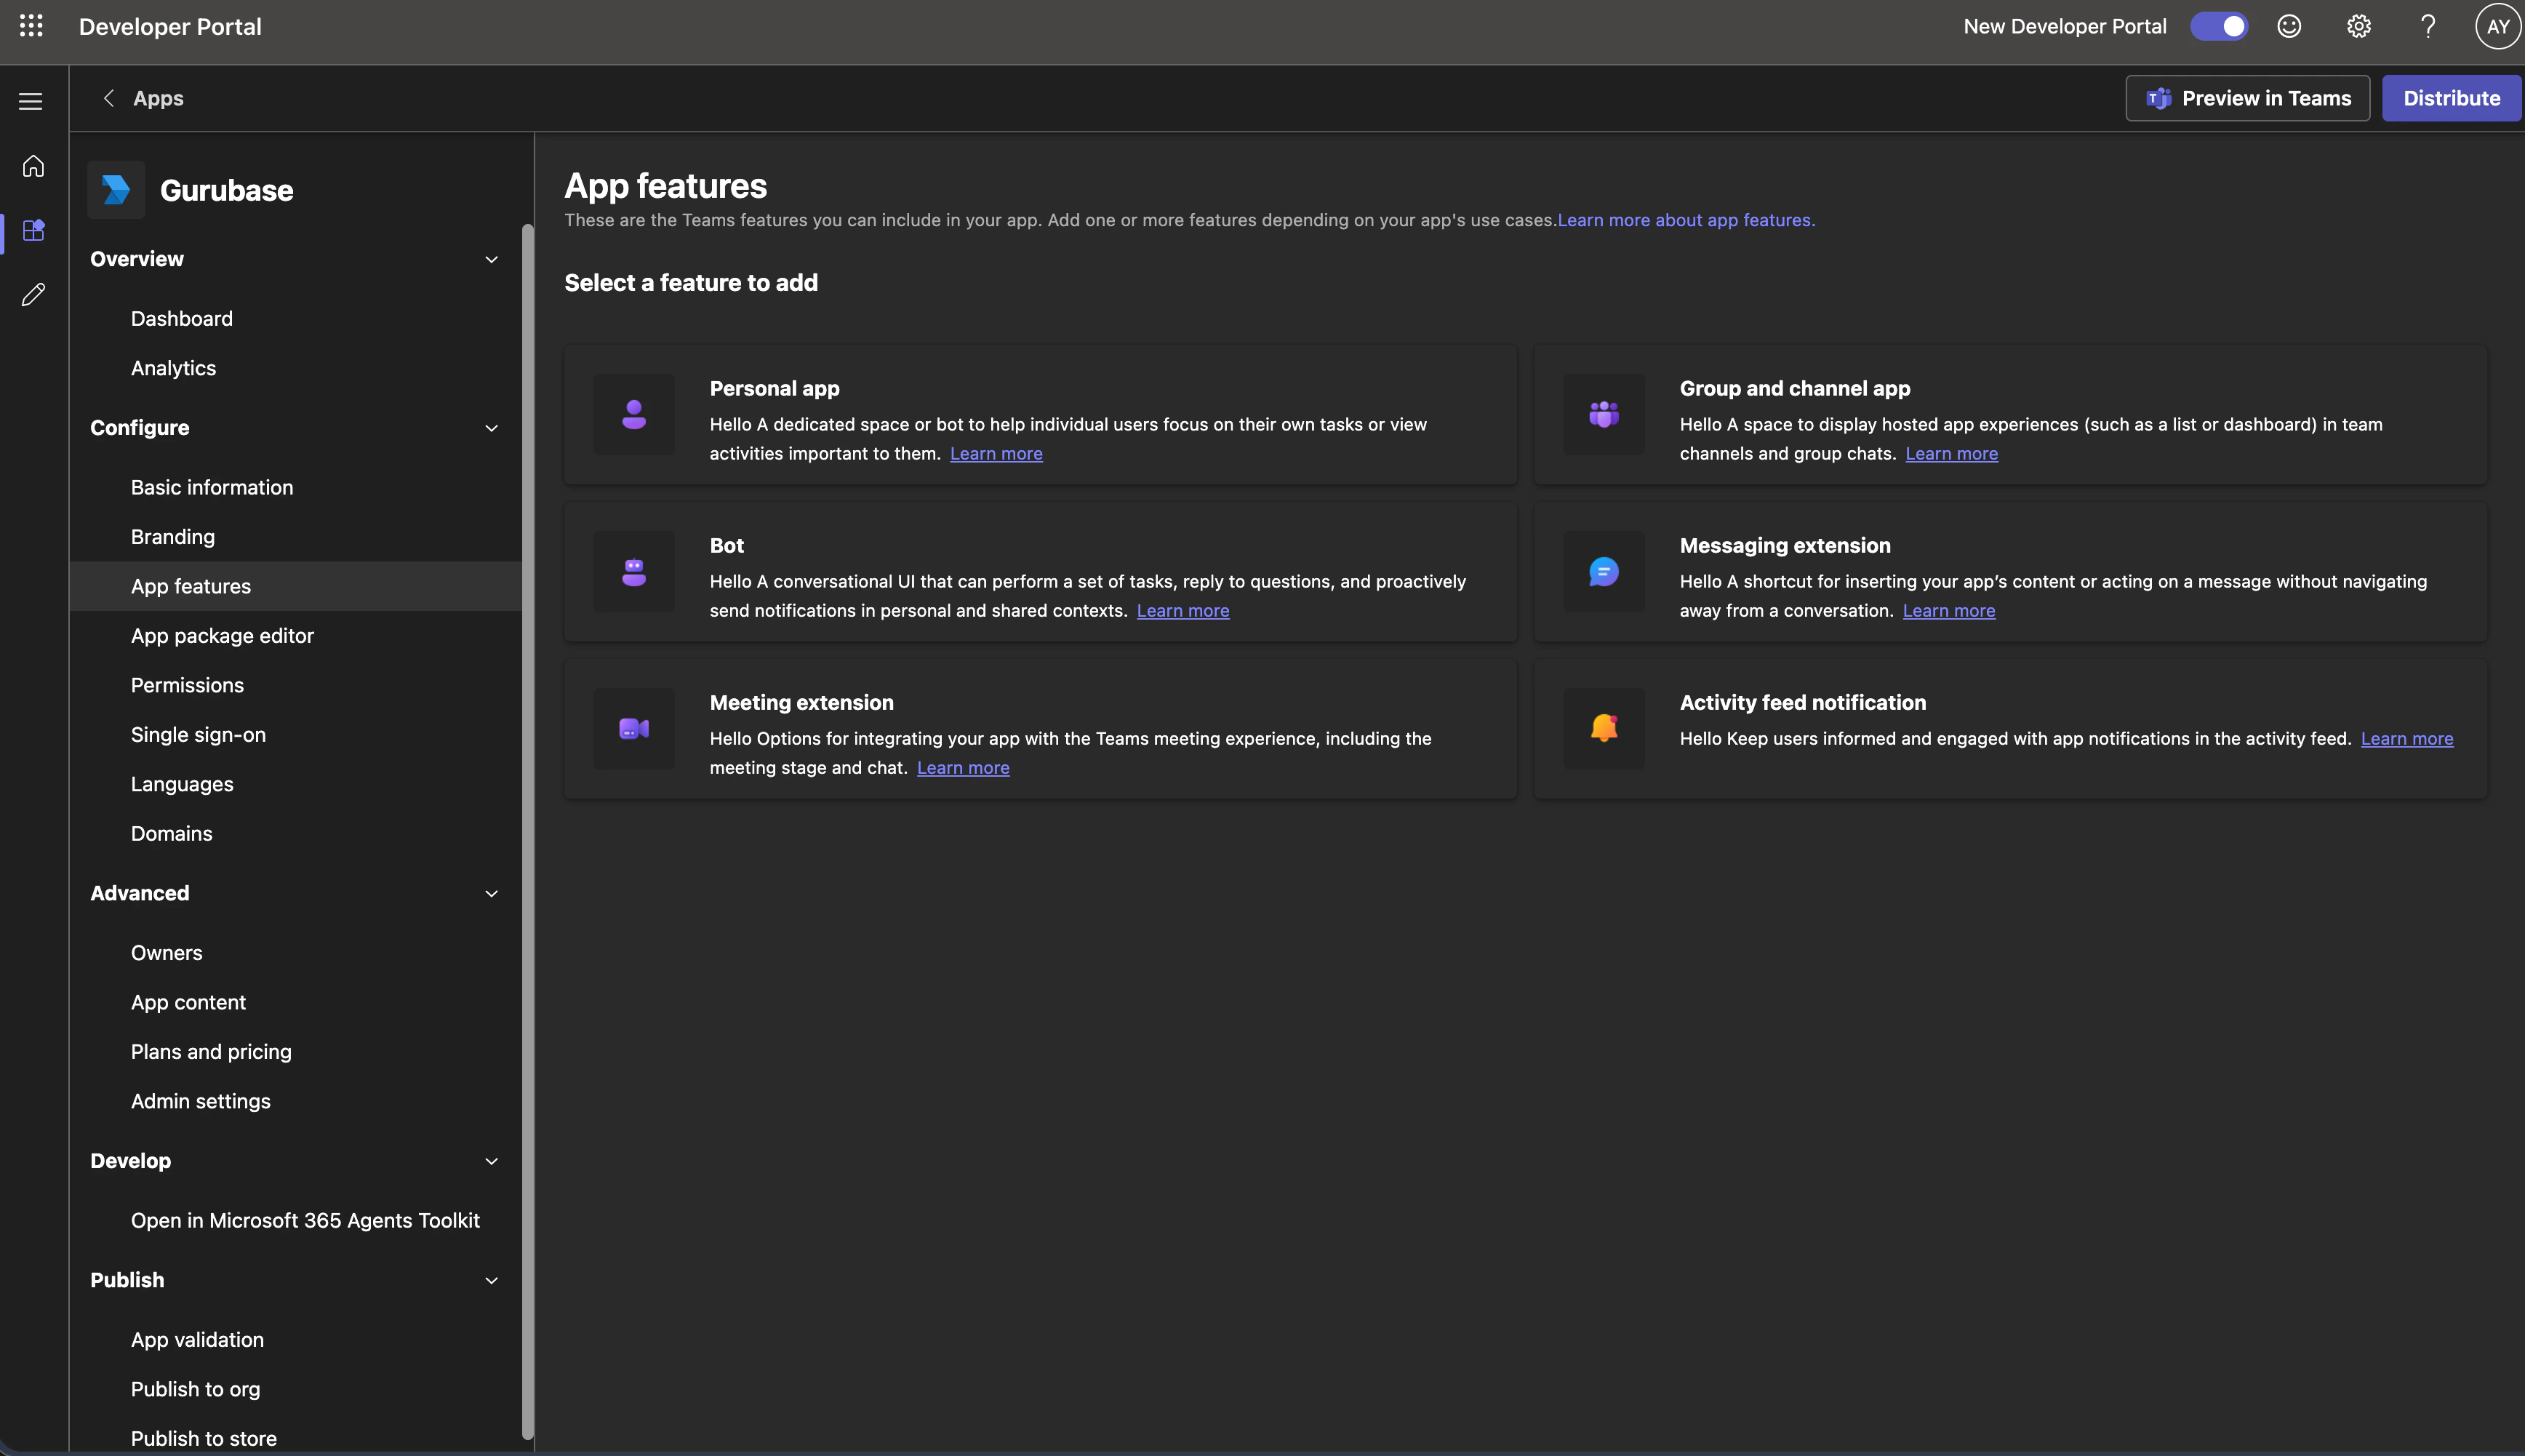This screenshot has height=1456, width=2525.
Task: Open Messaging extension Learn more link
Action: click(x=1948, y=610)
